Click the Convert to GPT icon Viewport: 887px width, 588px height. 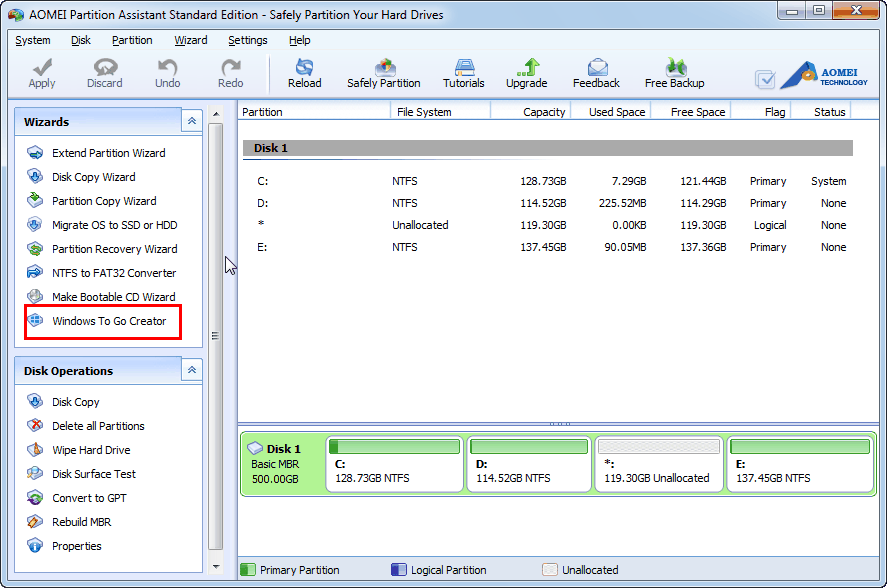pos(35,497)
